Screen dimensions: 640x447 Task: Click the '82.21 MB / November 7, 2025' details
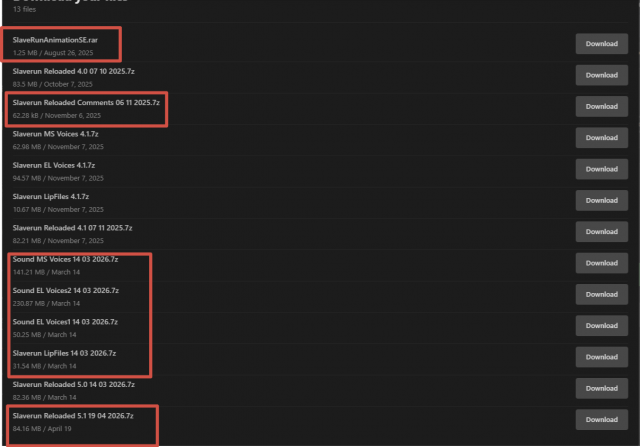pos(58,240)
